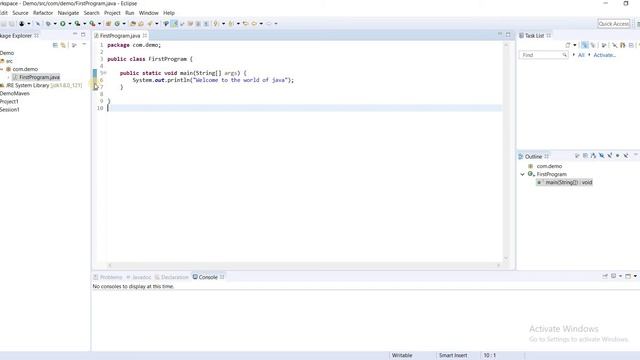Open the Window menu
This screenshot has height=360, width=640.
(x=149, y=13)
